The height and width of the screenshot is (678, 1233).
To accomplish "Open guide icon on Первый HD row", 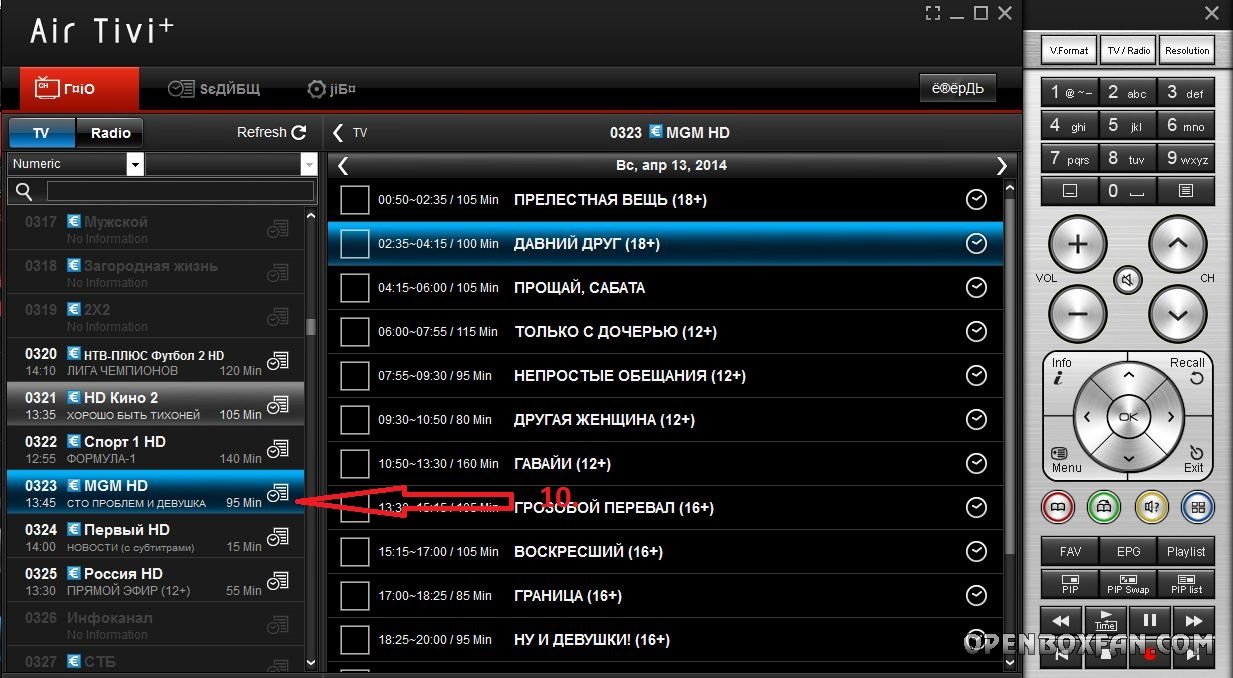I will [278, 537].
